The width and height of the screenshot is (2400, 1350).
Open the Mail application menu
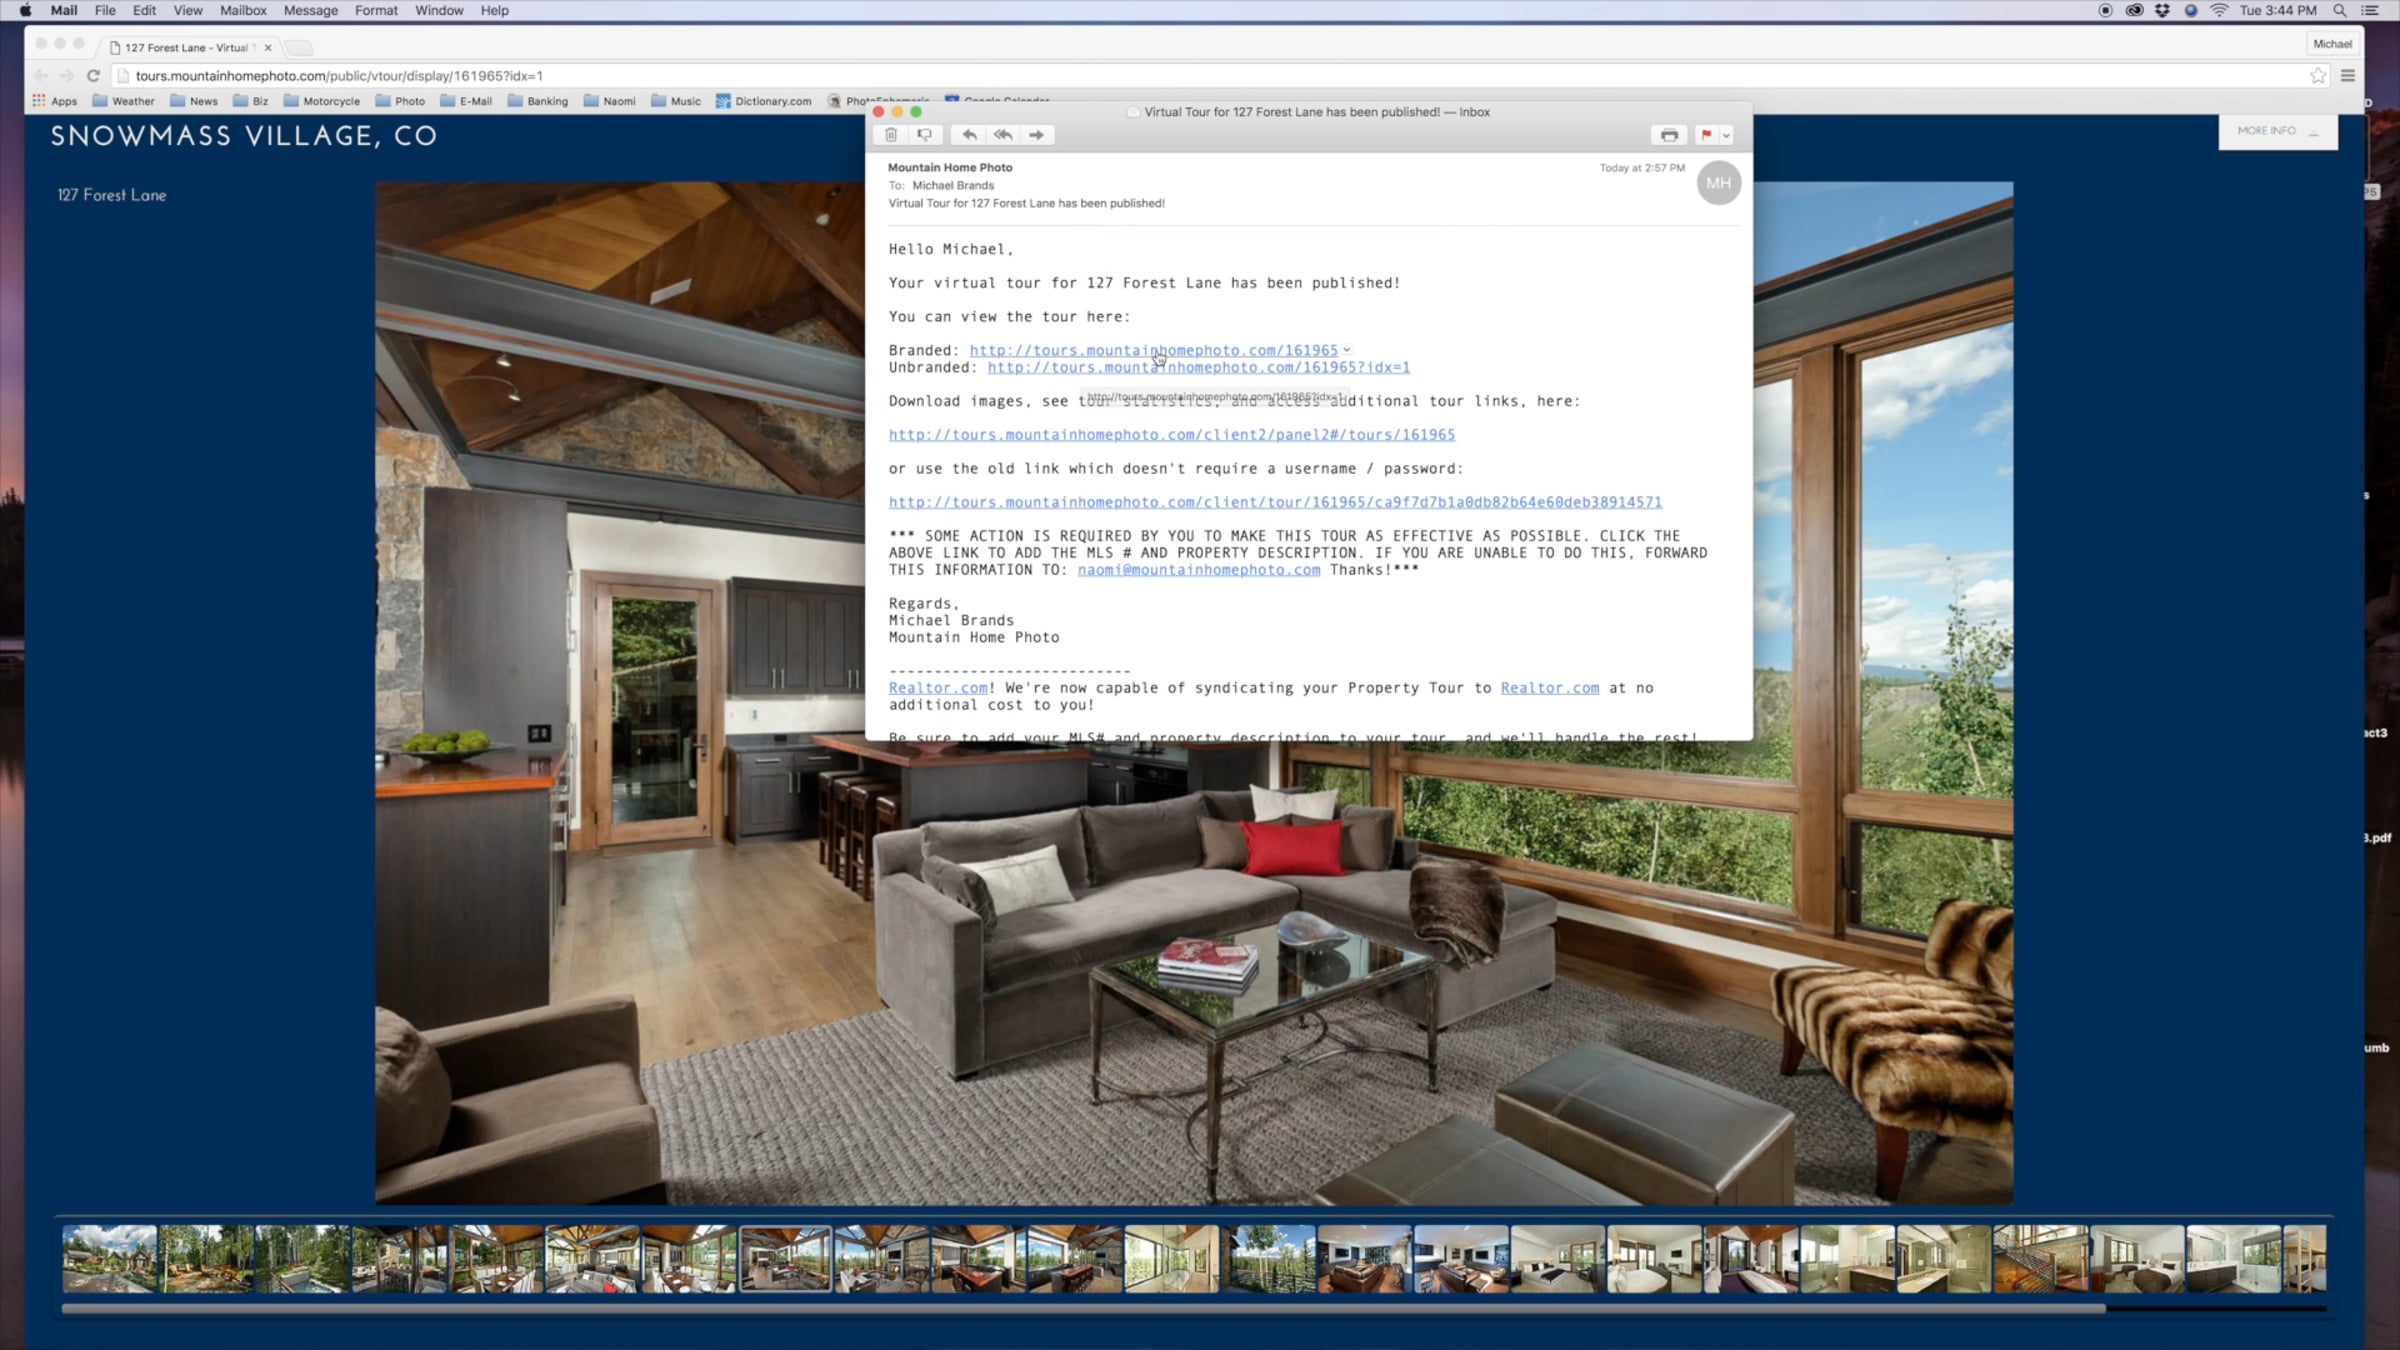tap(64, 11)
